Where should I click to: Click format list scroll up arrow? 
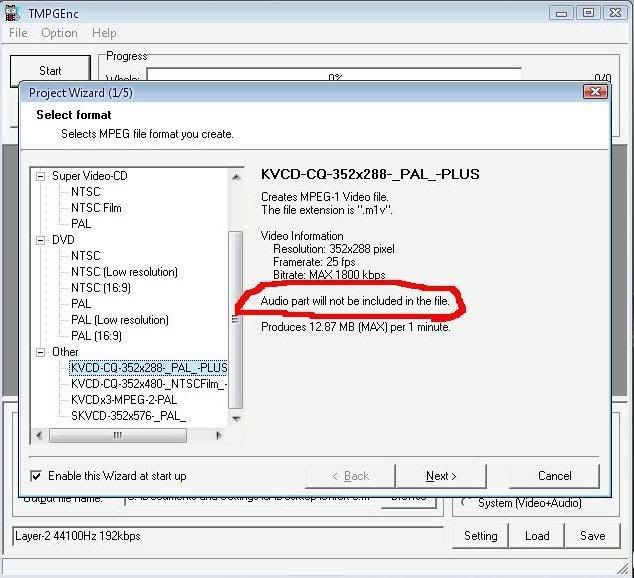(x=236, y=177)
